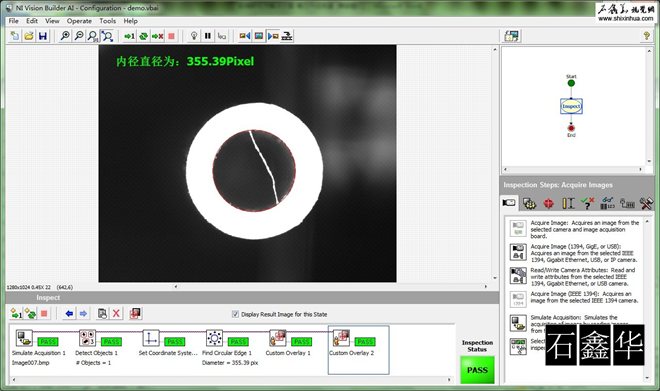
Task: Toggle the main window view icon
Action: (x=512, y=36)
